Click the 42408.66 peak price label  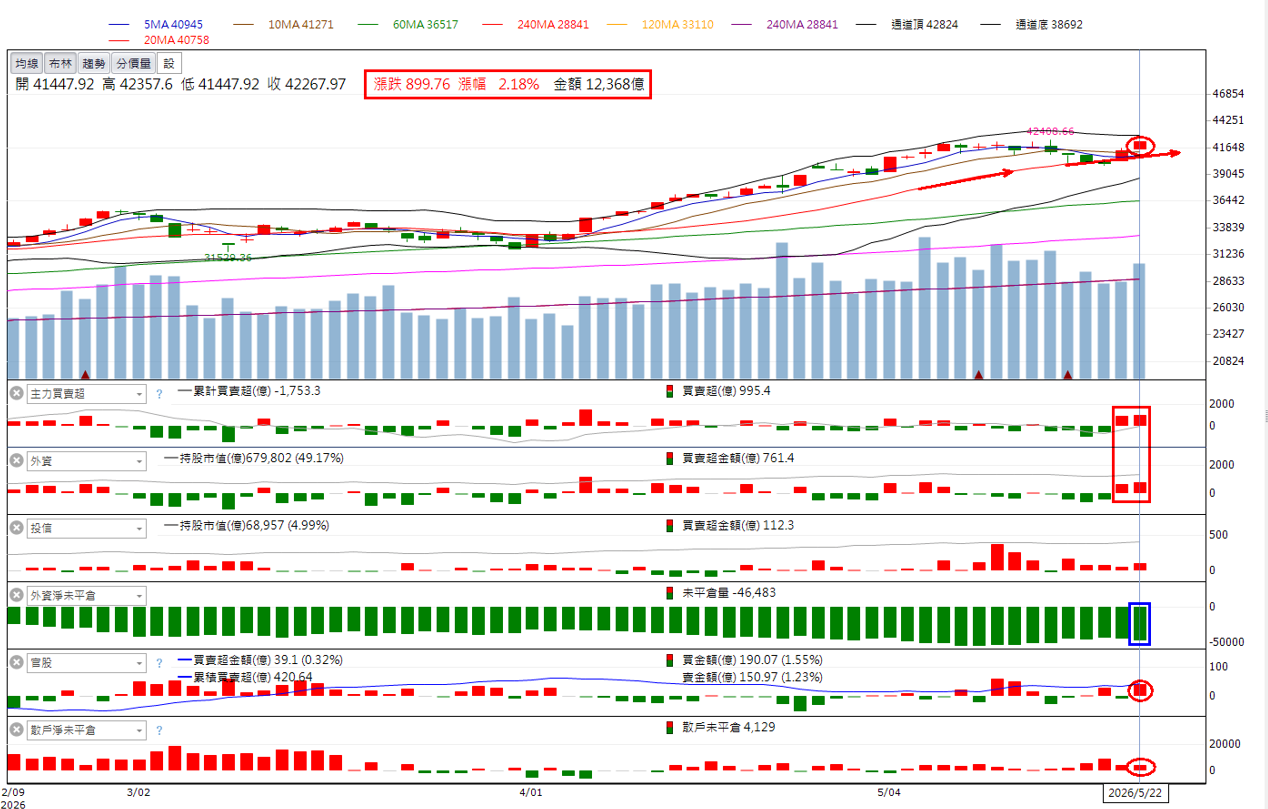pyautogui.click(x=1050, y=131)
